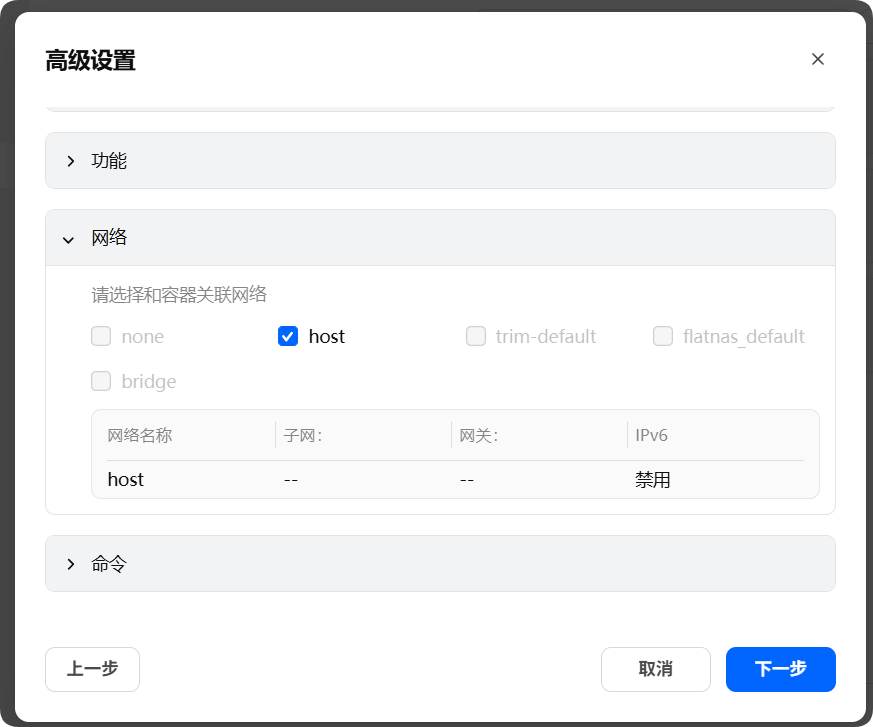The image size is (873, 727).
Task: Click the IPv6 column header
Action: 651,434
